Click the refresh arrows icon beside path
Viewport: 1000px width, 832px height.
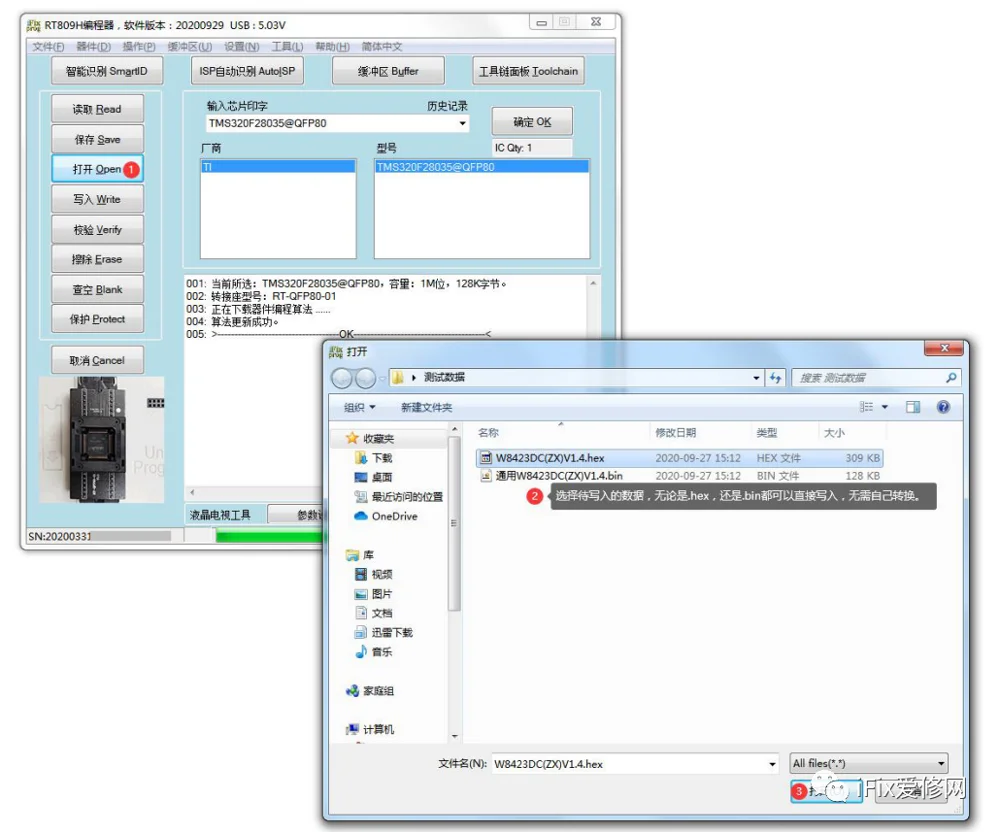pyautogui.click(x=775, y=377)
